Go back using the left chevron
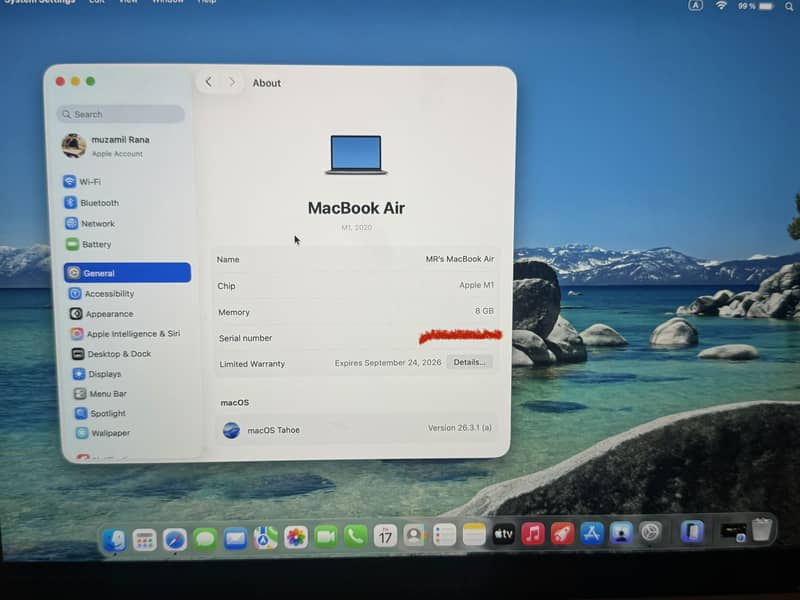 pos(209,82)
